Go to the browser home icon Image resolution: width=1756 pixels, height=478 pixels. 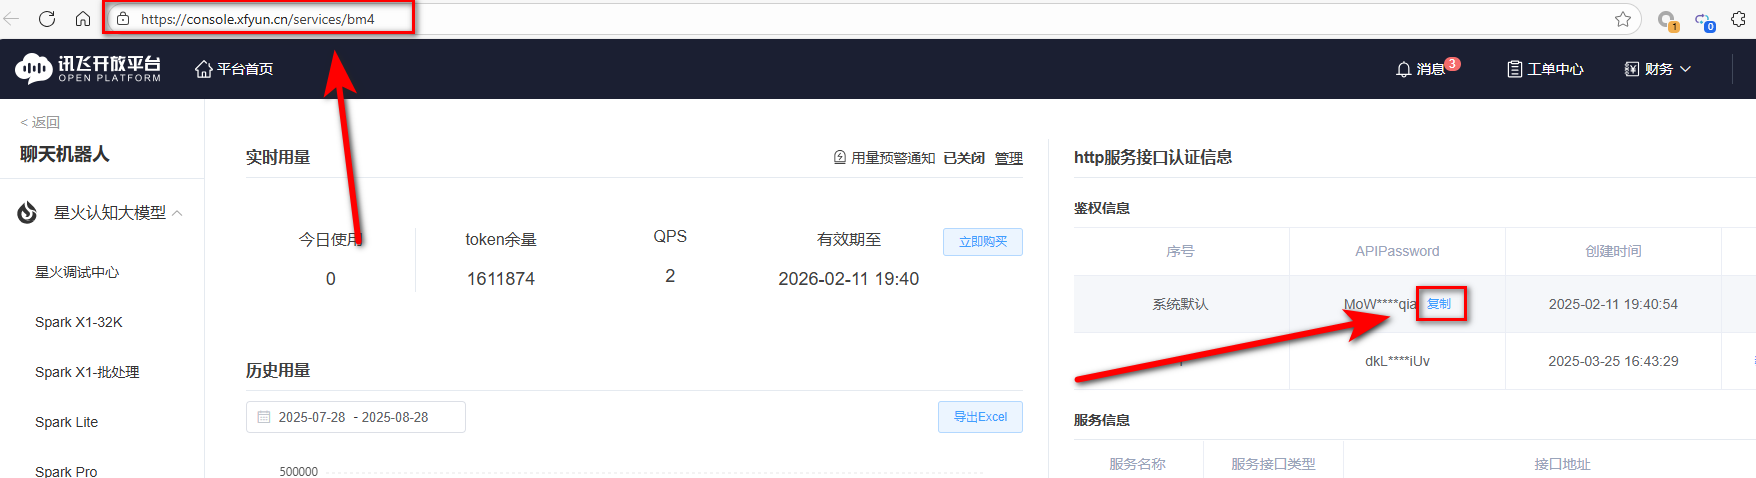click(x=83, y=19)
